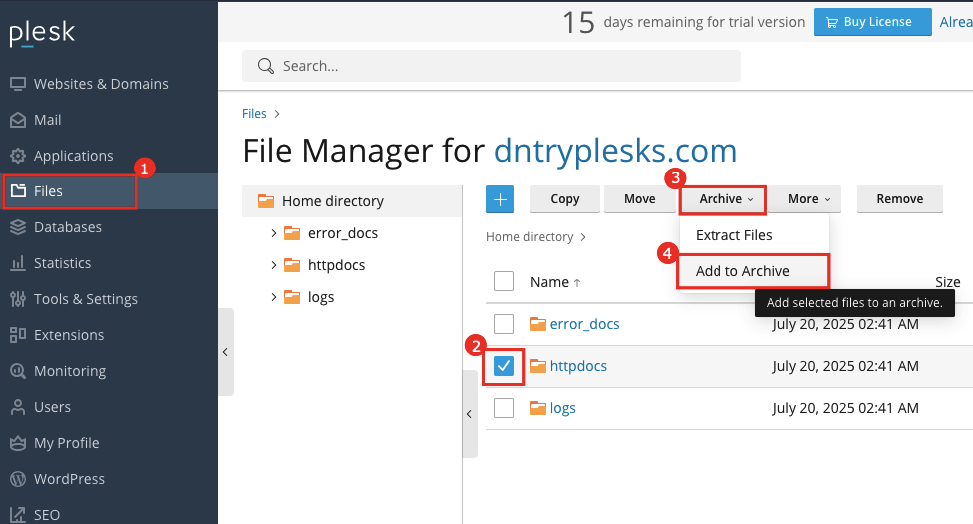This screenshot has width=973, height=524.
Task: Click the httpdocs folder icon in file list
Action: coord(537,366)
